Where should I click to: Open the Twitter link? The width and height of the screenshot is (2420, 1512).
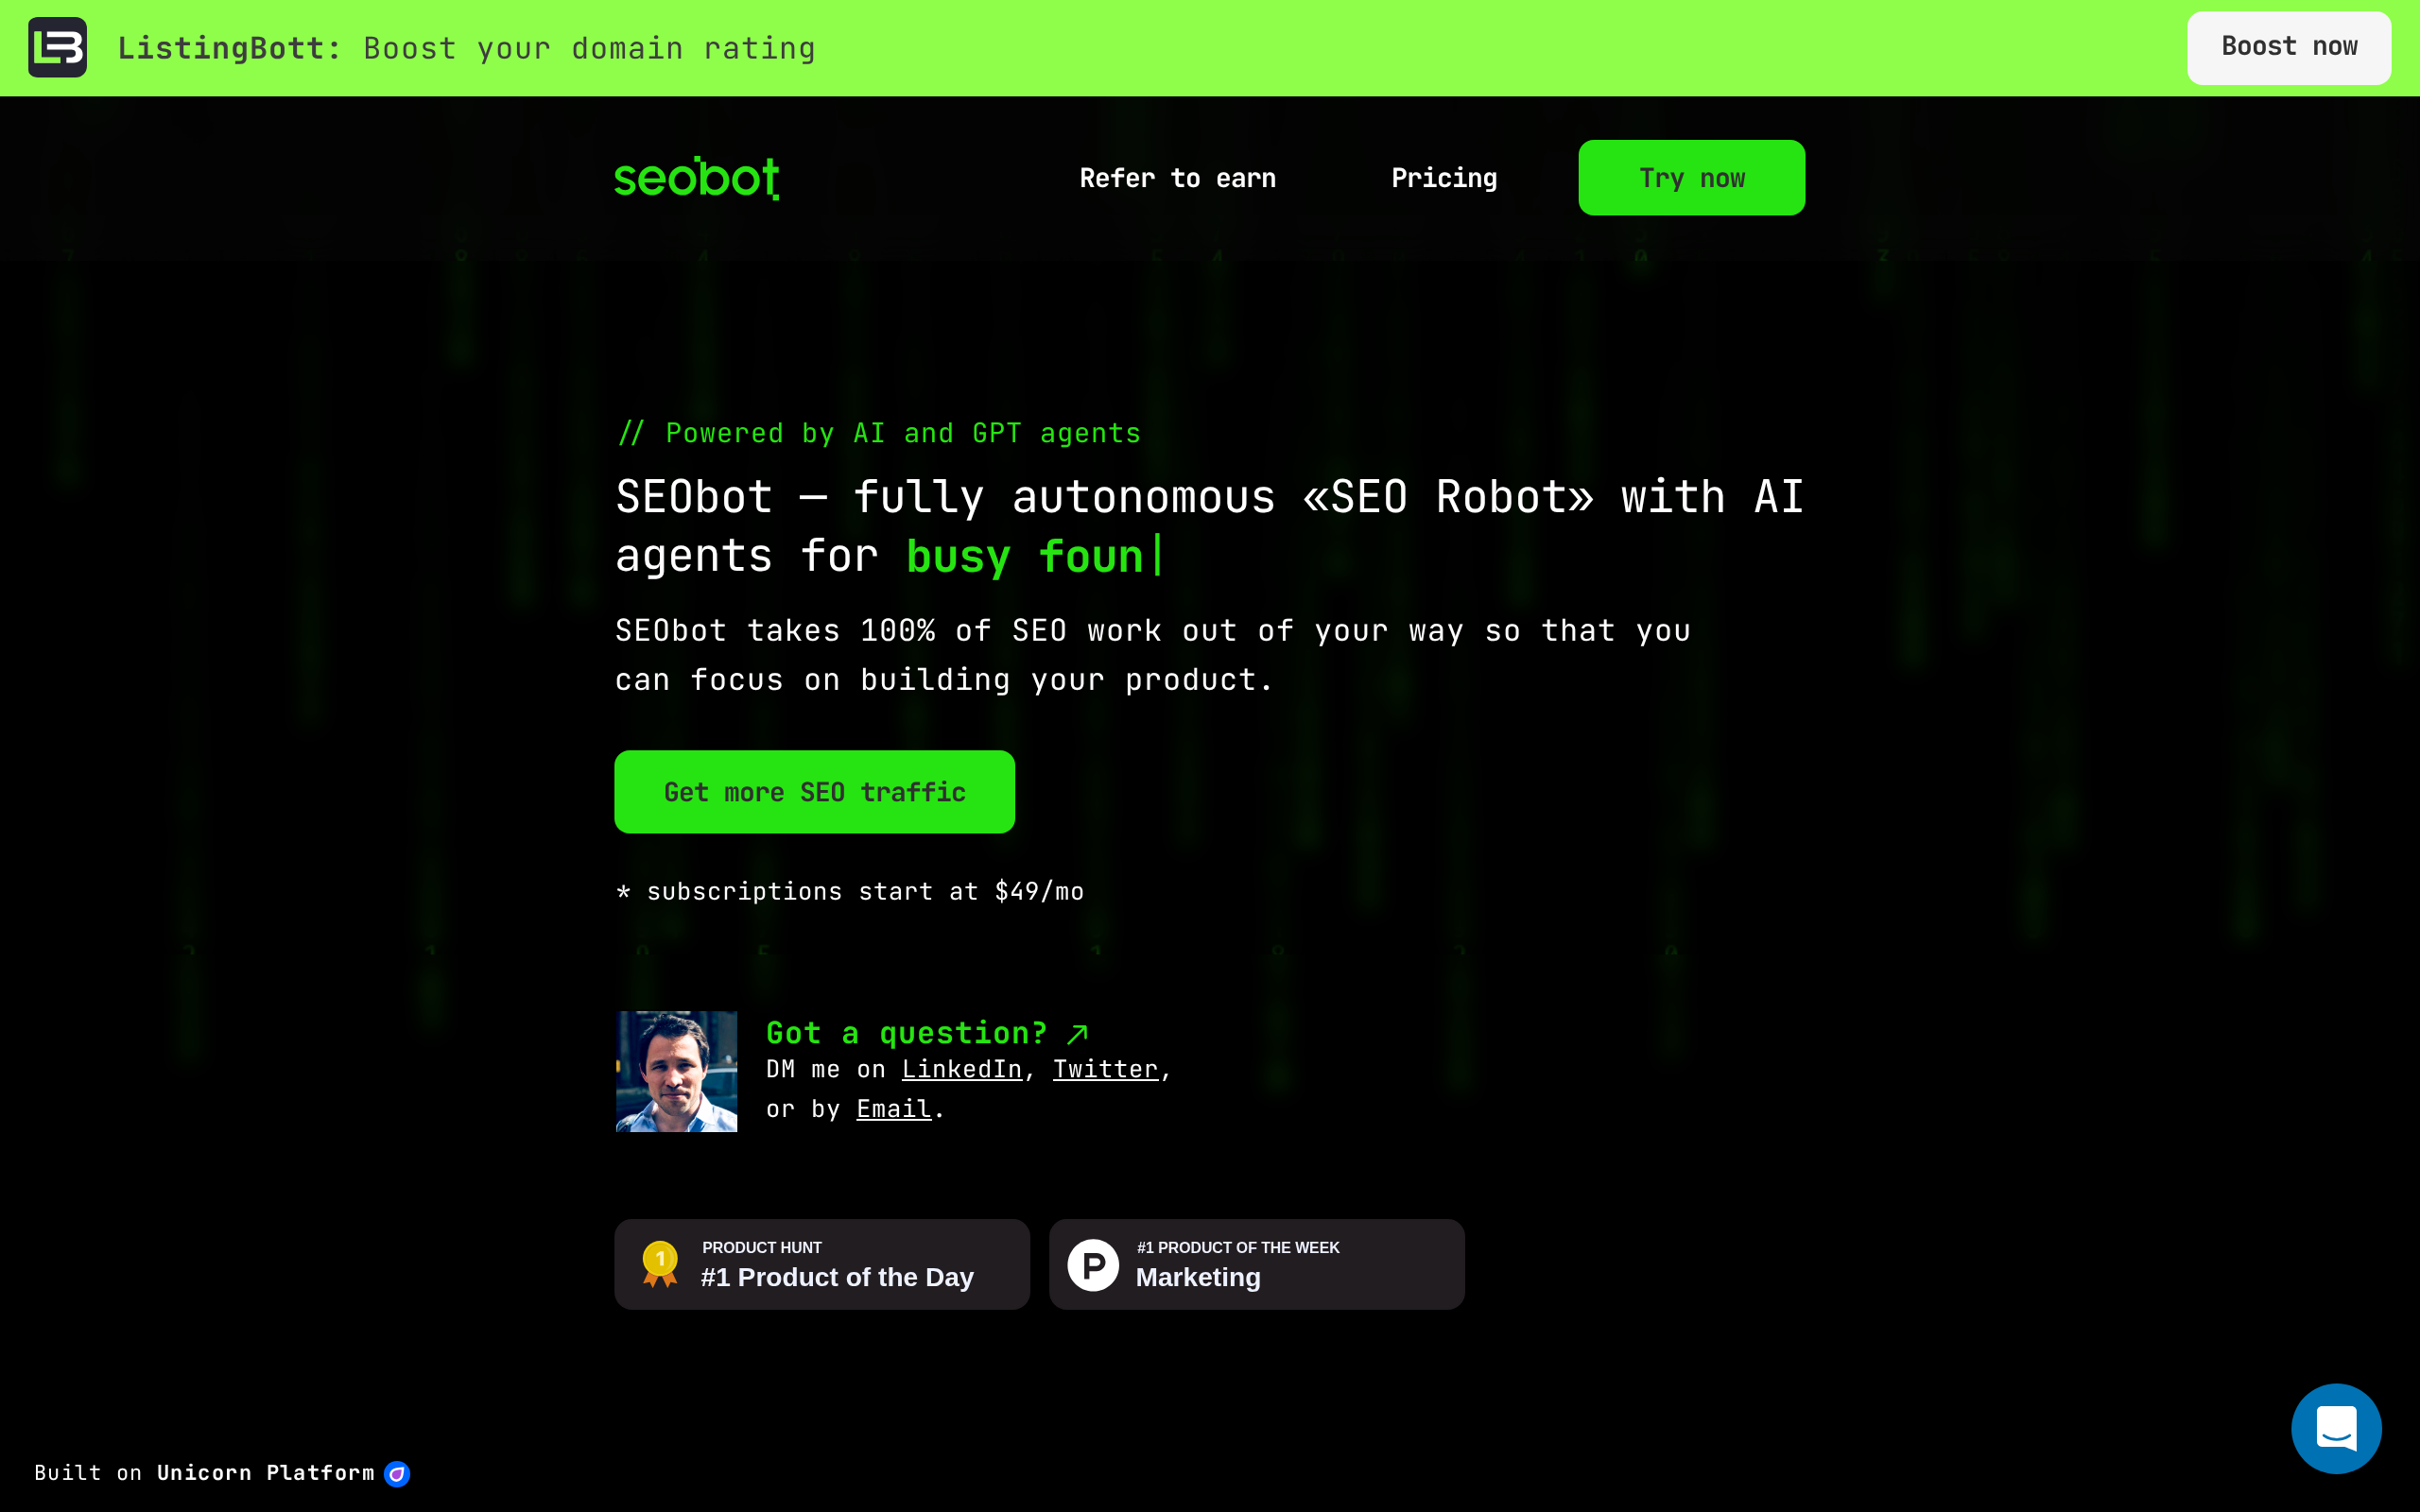pos(1105,1069)
